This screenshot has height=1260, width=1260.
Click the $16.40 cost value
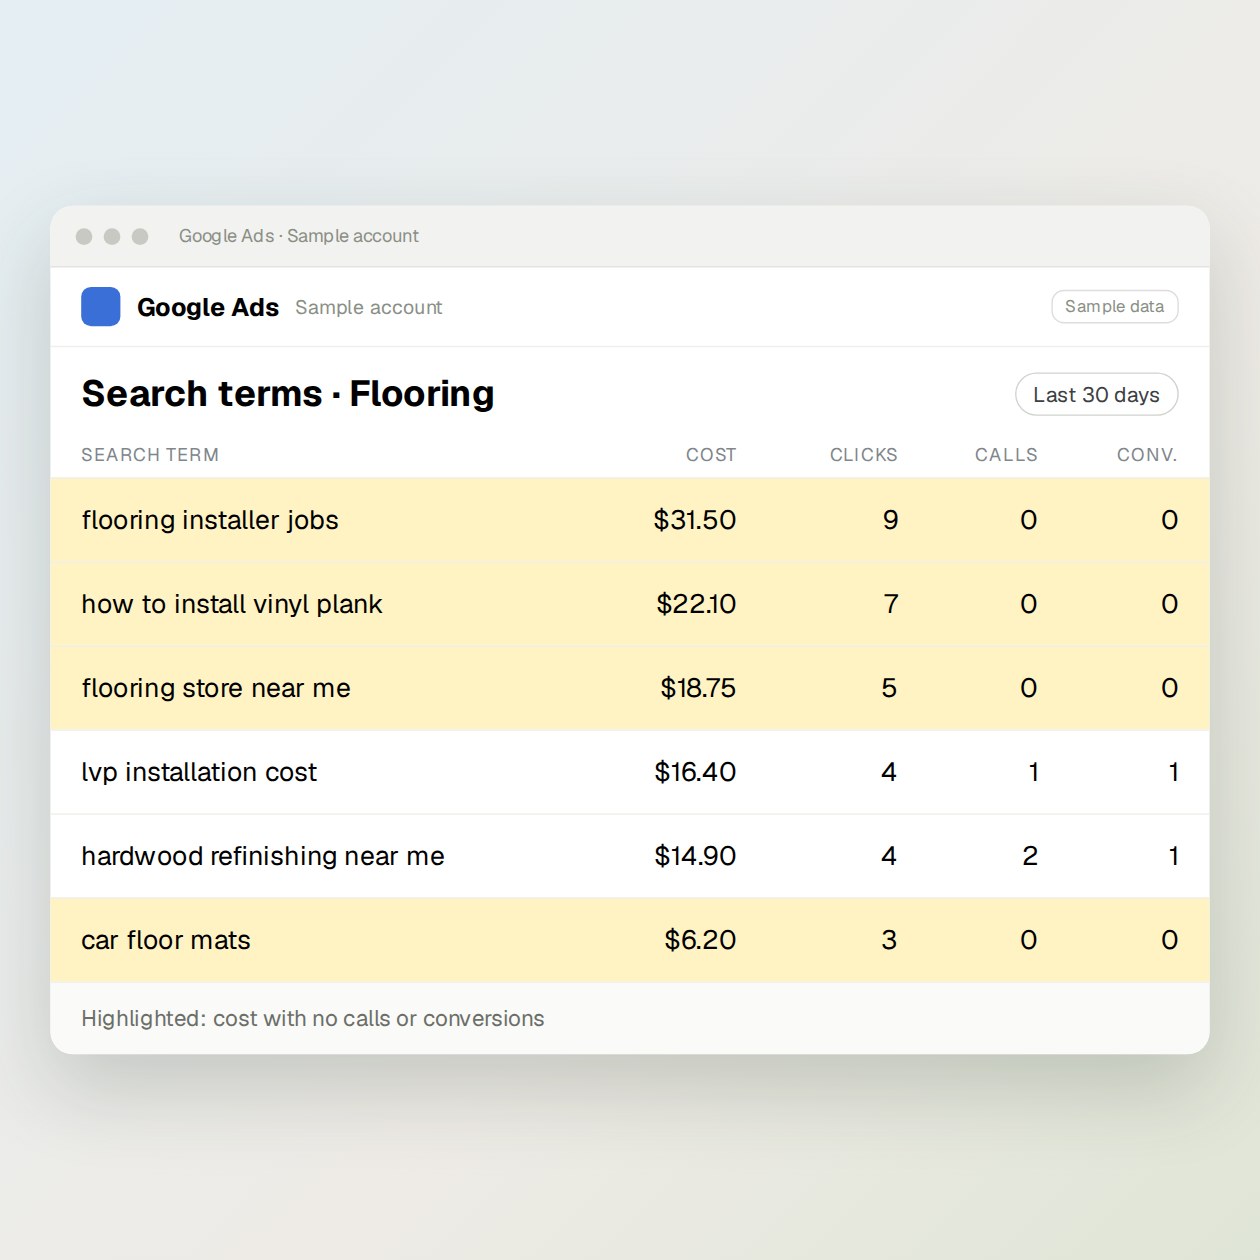[x=695, y=772]
